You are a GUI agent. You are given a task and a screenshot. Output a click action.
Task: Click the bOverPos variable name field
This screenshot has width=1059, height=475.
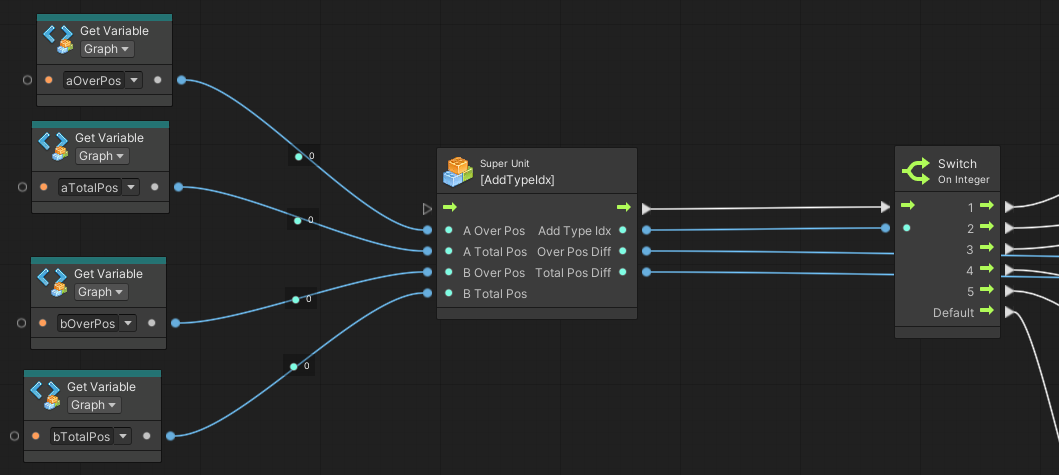[x=88, y=323]
